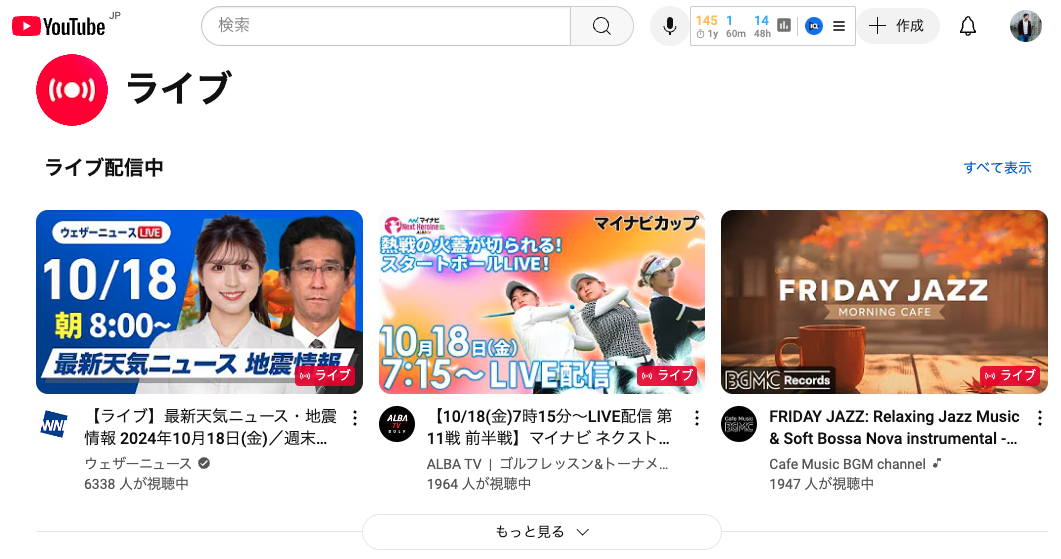The height and width of the screenshot is (559, 1061).
Task: Open the すべて表示 link
Action: point(997,167)
